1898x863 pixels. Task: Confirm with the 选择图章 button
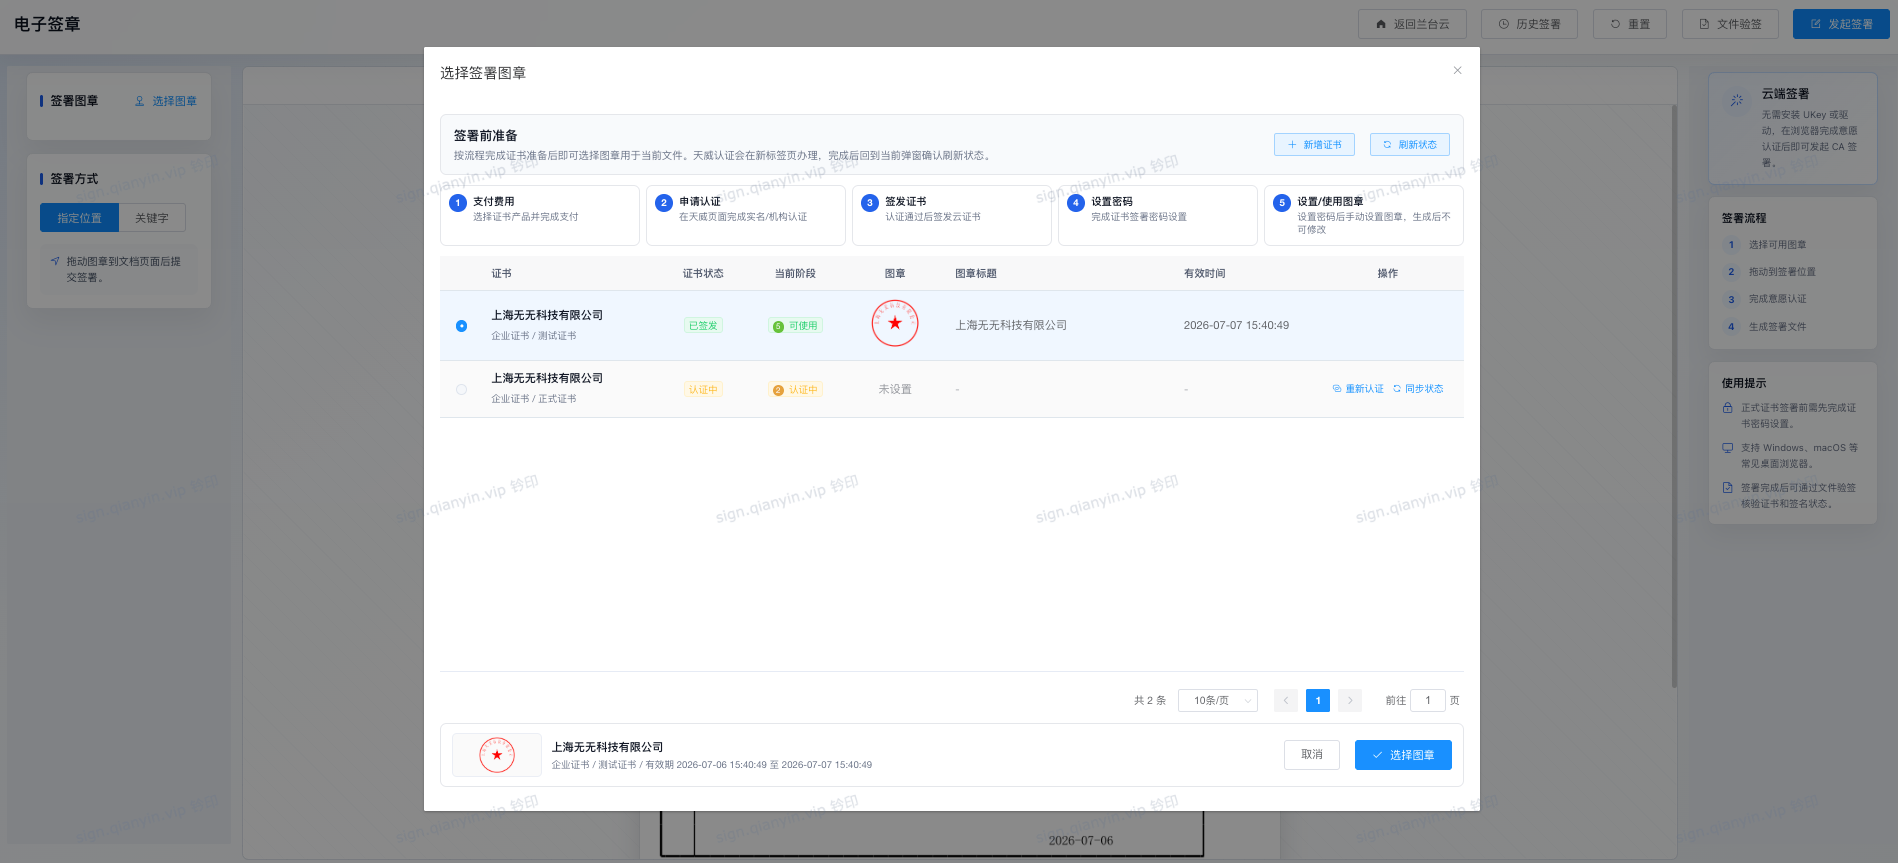pos(1403,755)
